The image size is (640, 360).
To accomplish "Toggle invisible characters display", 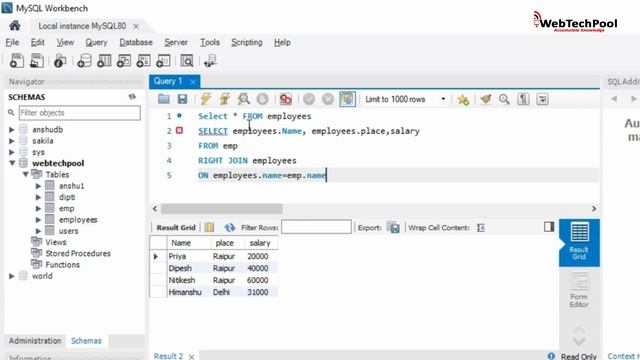I will click(x=523, y=99).
